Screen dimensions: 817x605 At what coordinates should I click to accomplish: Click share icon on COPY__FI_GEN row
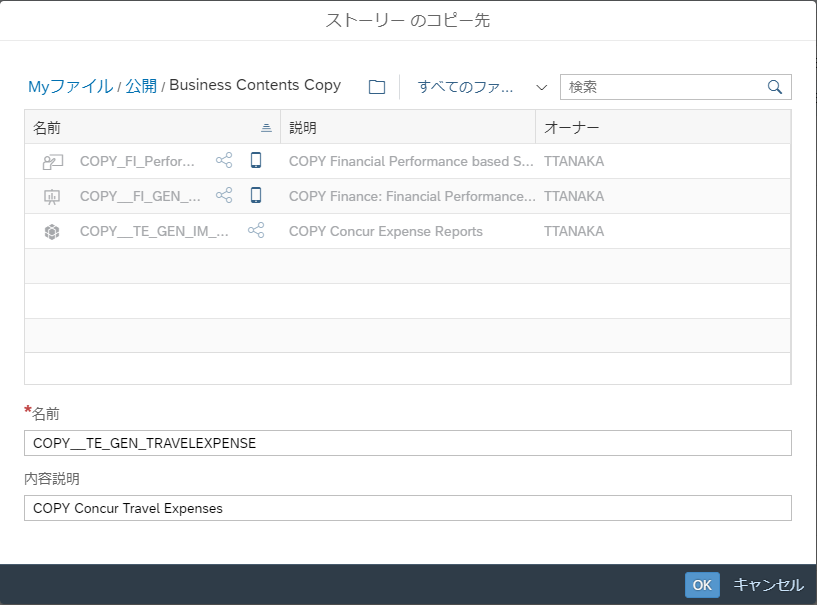[224, 196]
